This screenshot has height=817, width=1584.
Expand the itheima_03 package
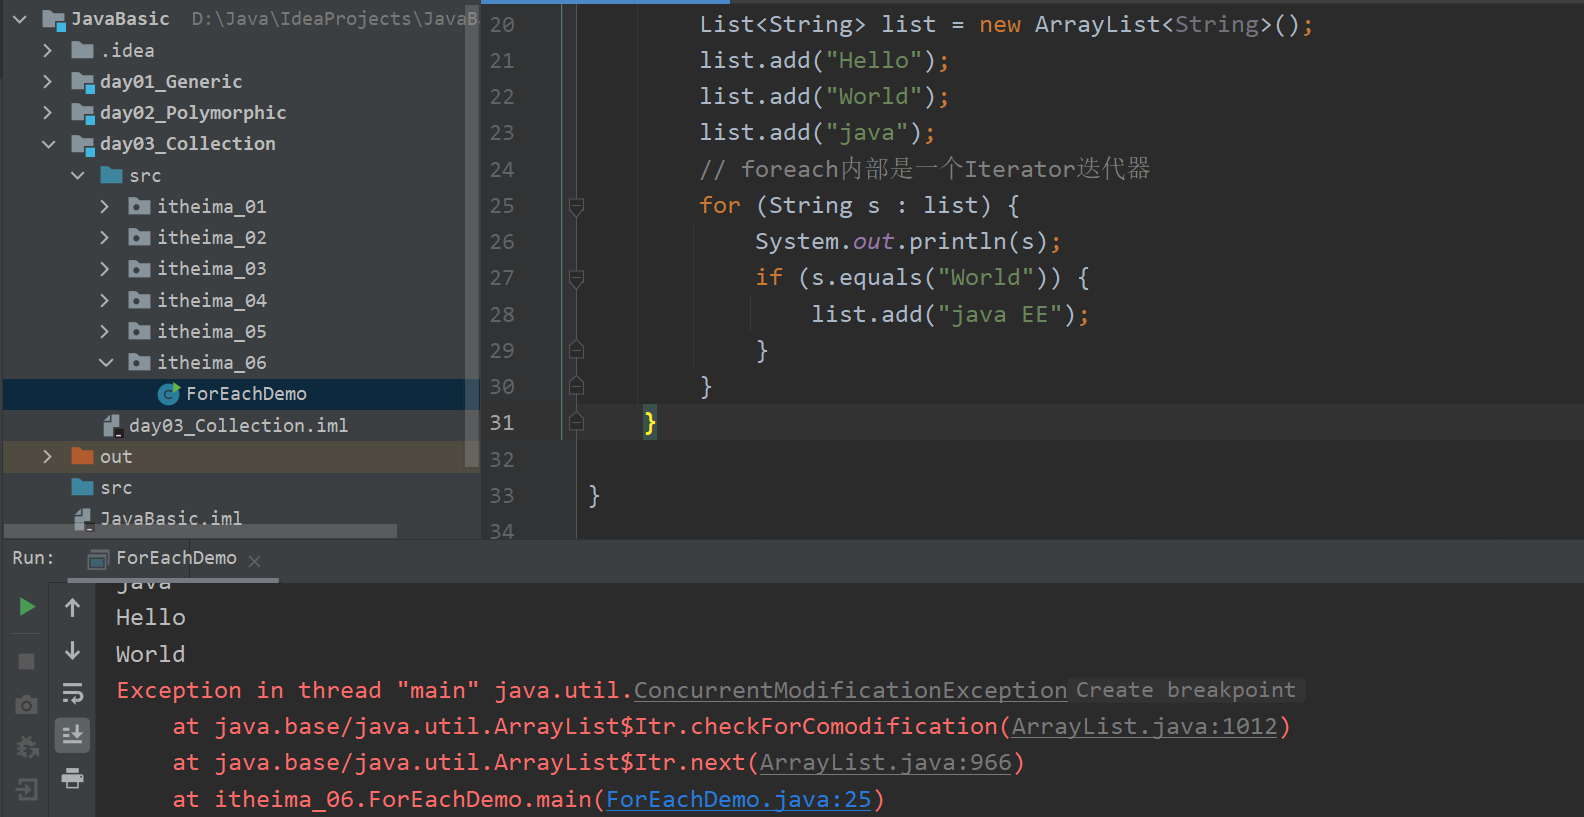(x=105, y=269)
